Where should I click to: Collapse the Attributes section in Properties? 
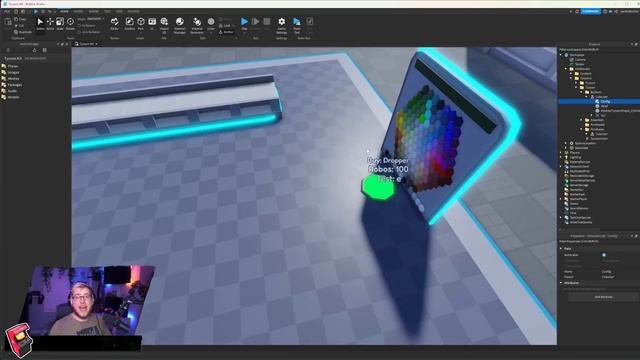tap(561, 282)
